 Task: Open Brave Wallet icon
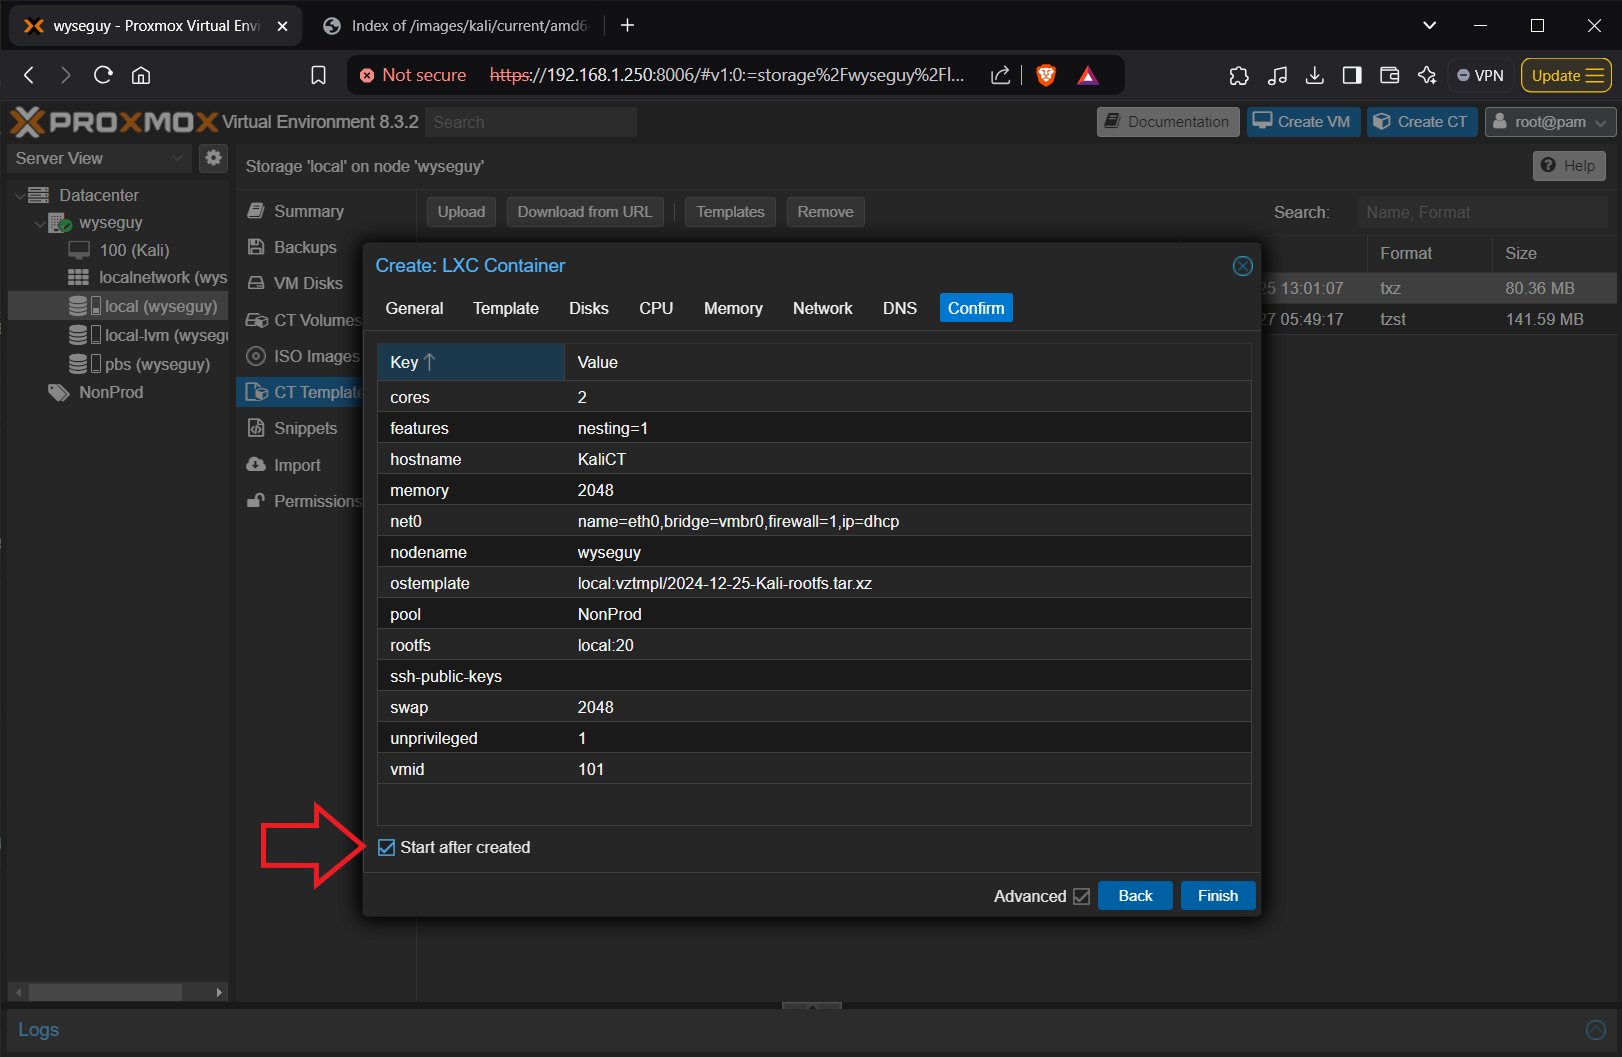point(1389,75)
